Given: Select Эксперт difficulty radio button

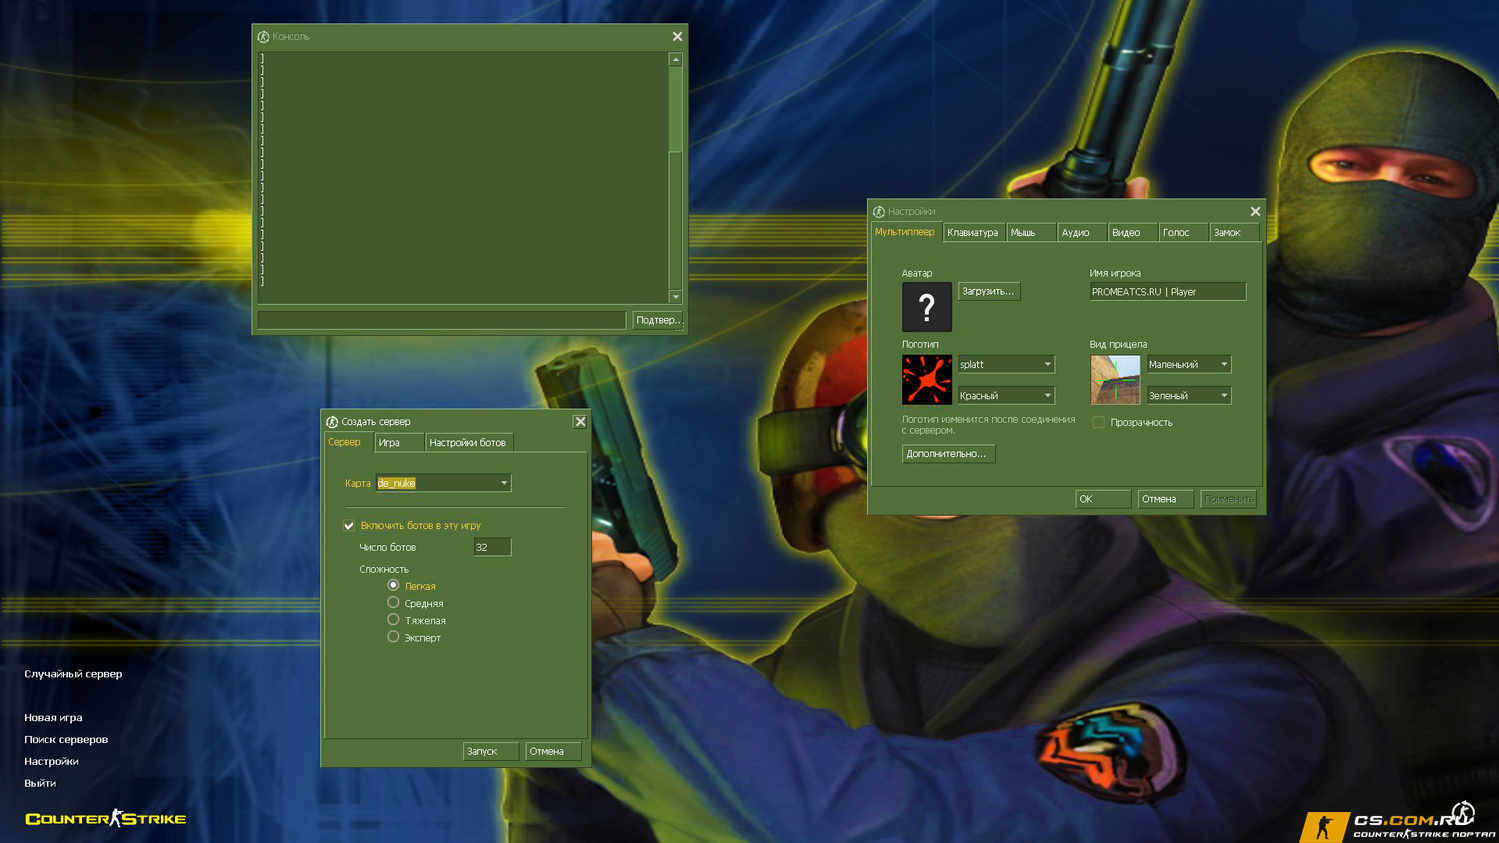Looking at the screenshot, I should (x=393, y=637).
